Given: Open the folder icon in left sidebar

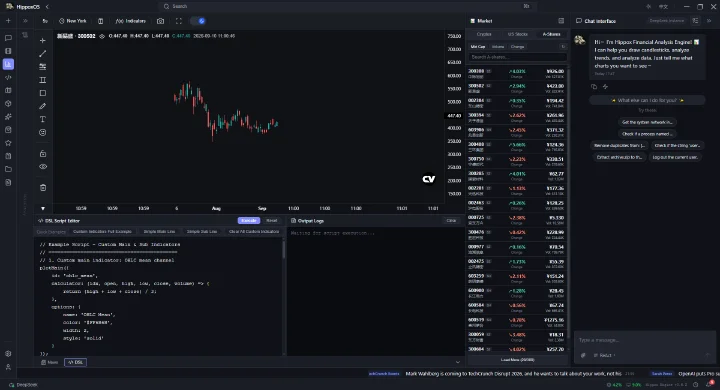Looking at the screenshot, I should click(8, 169).
